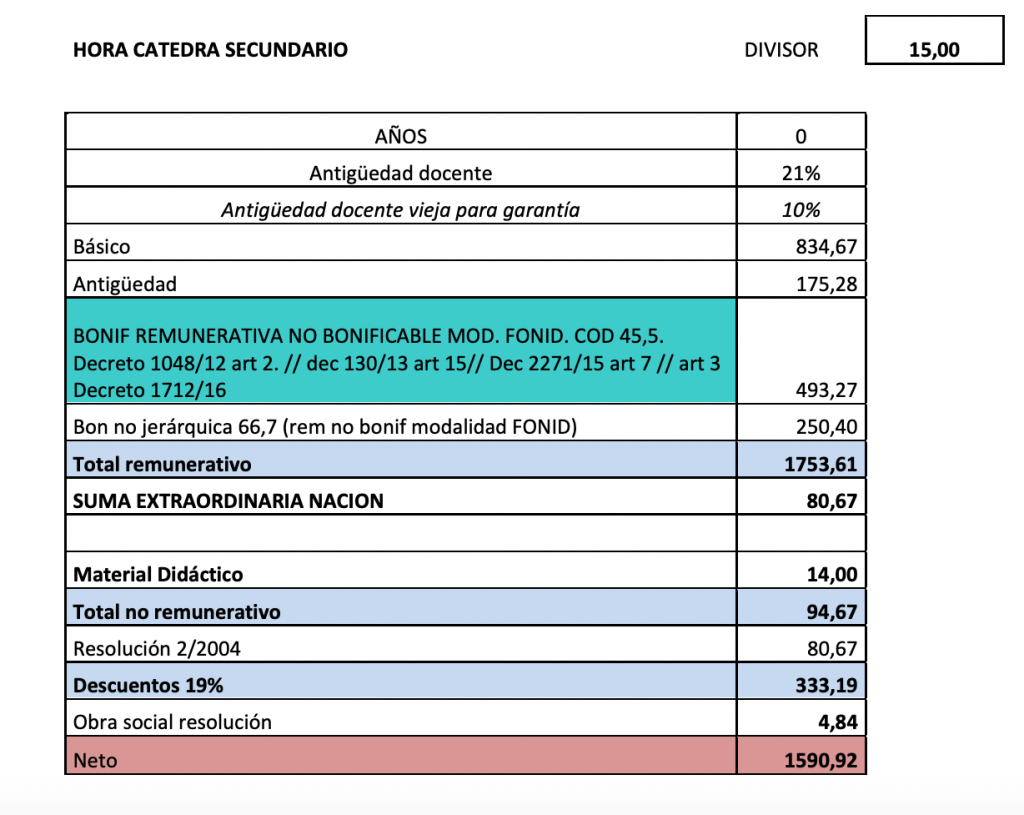Click the 'Resolución 2/2004' label
The width and height of the screenshot is (1024, 815).
coord(157,648)
